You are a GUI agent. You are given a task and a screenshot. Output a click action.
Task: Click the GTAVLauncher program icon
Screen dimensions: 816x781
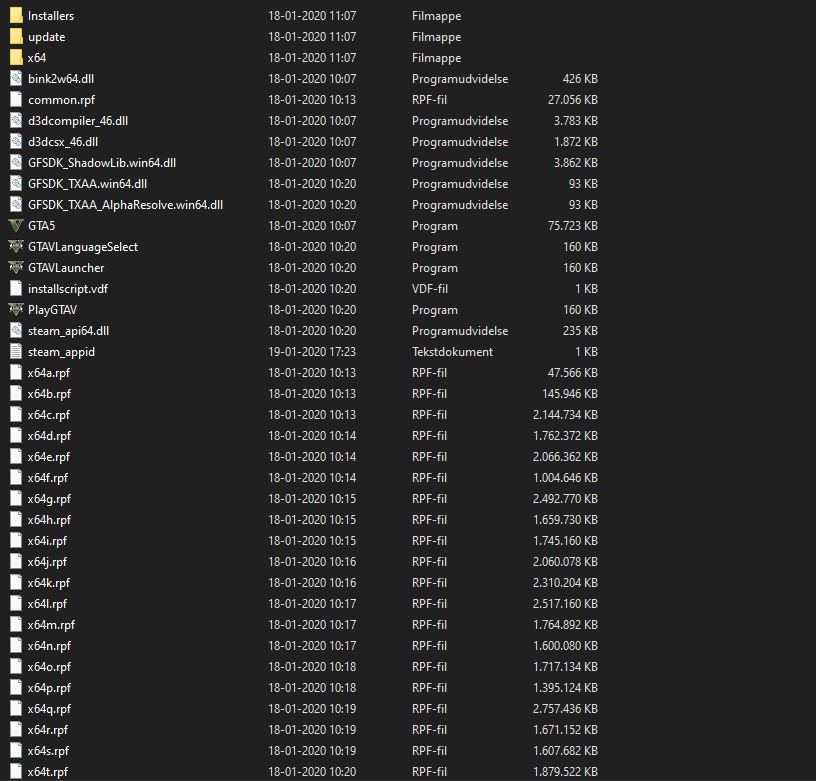tap(16, 267)
